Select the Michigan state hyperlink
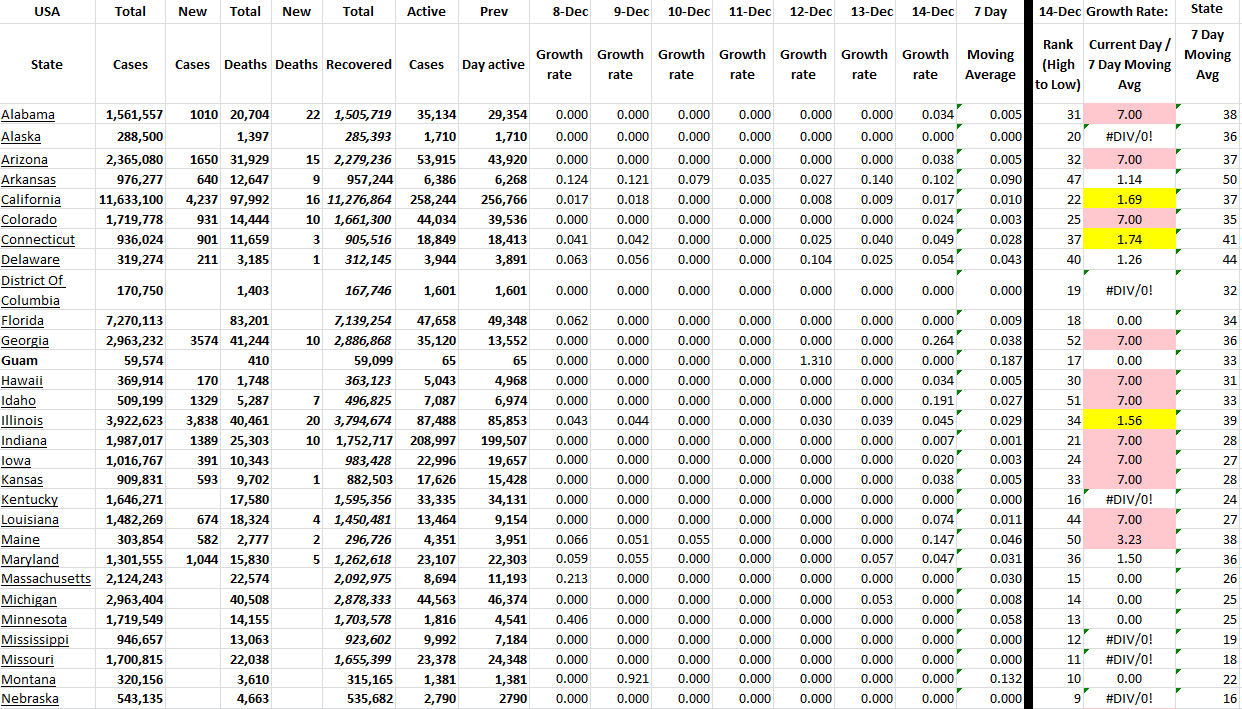 point(29,599)
